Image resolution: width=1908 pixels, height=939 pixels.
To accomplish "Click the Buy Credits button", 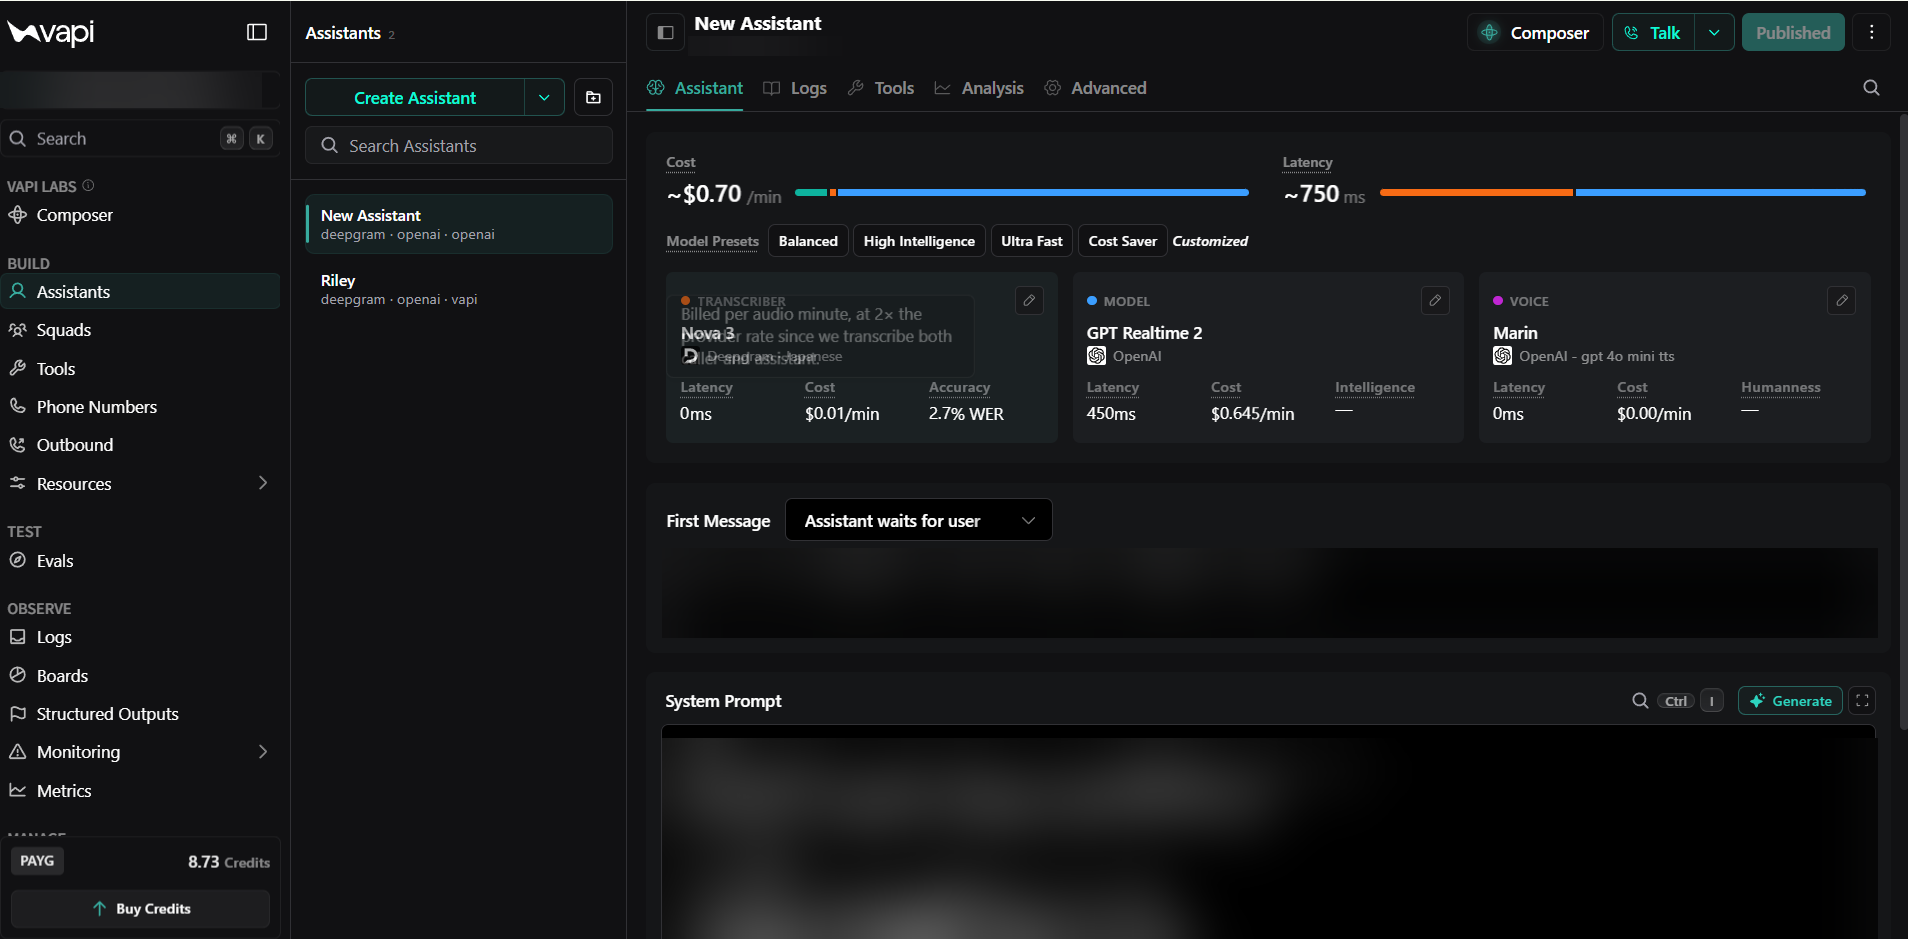I will point(140,908).
